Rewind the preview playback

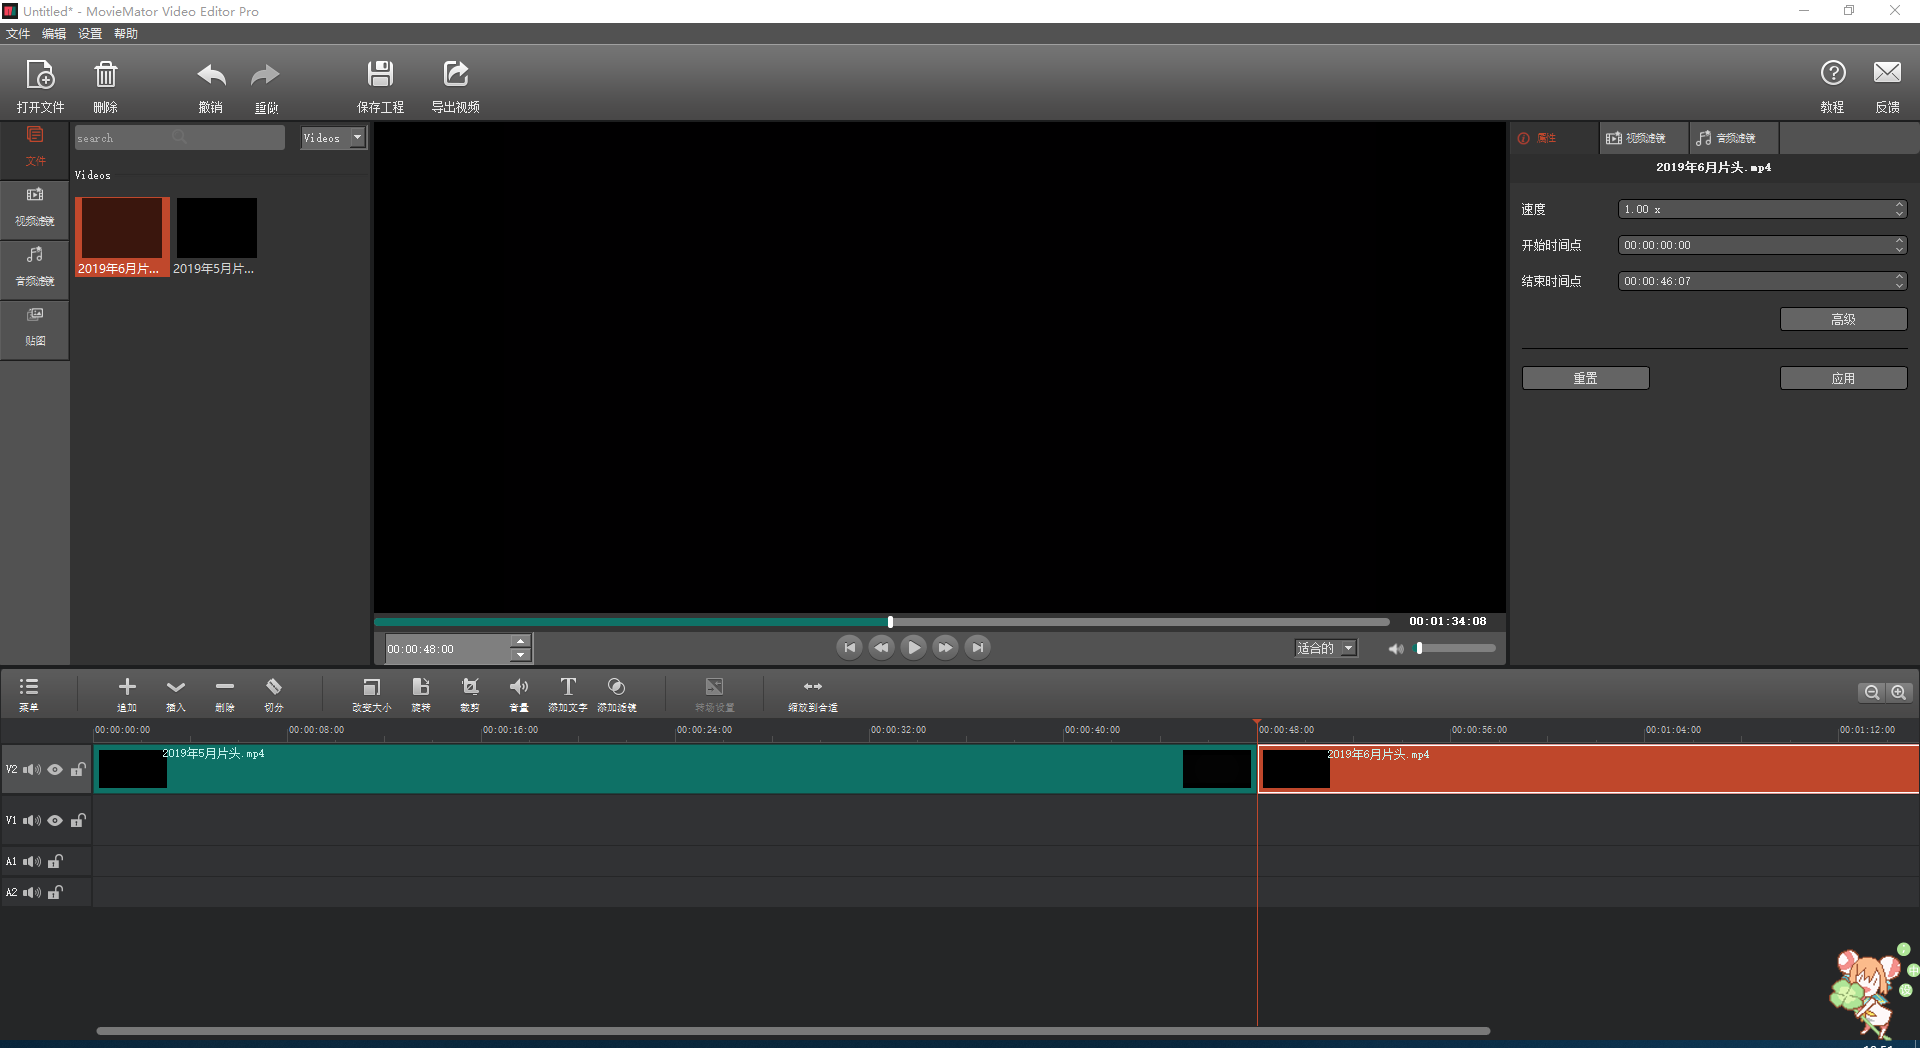pos(881,648)
